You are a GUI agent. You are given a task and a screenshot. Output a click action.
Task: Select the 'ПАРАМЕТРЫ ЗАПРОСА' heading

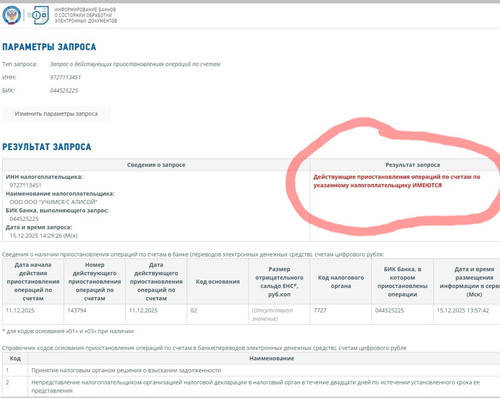49,47
